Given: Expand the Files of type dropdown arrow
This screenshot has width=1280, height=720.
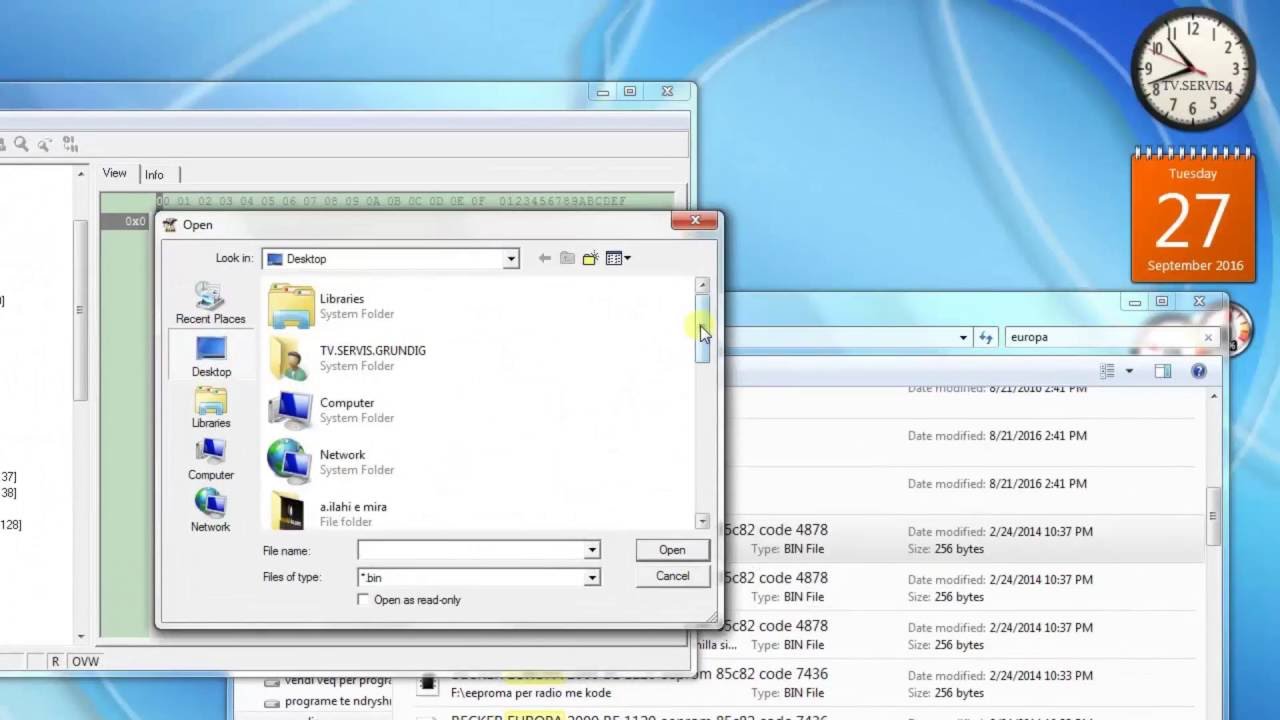Looking at the screenshot, I should (x=592, y=577).
